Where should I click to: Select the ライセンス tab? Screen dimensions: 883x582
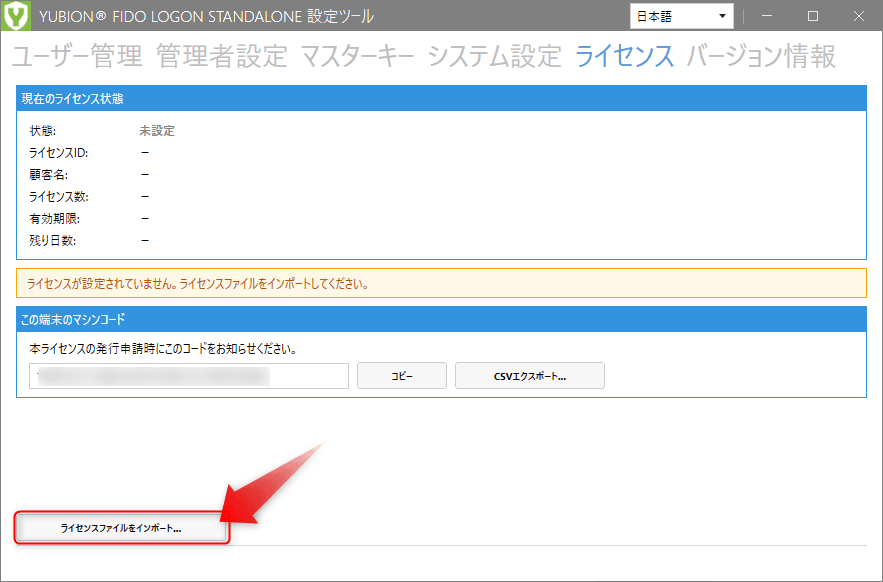tap(624, 57)
